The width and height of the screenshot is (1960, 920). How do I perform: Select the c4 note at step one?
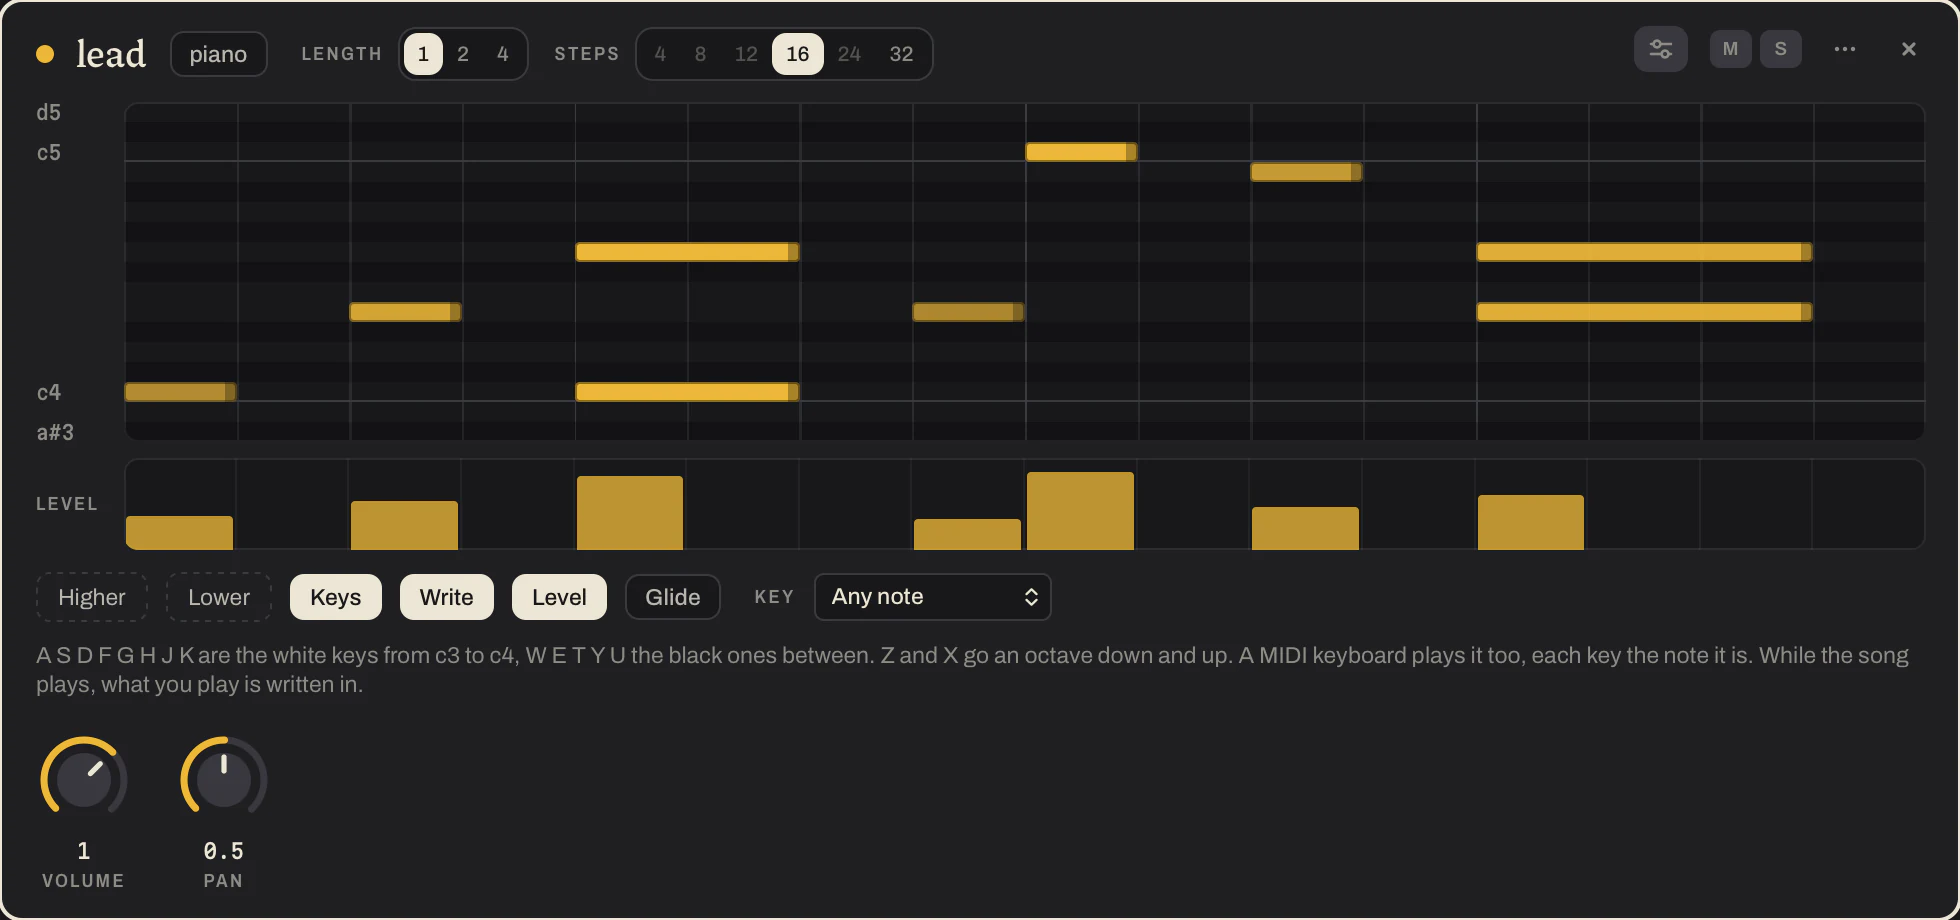tap(180, 392)
